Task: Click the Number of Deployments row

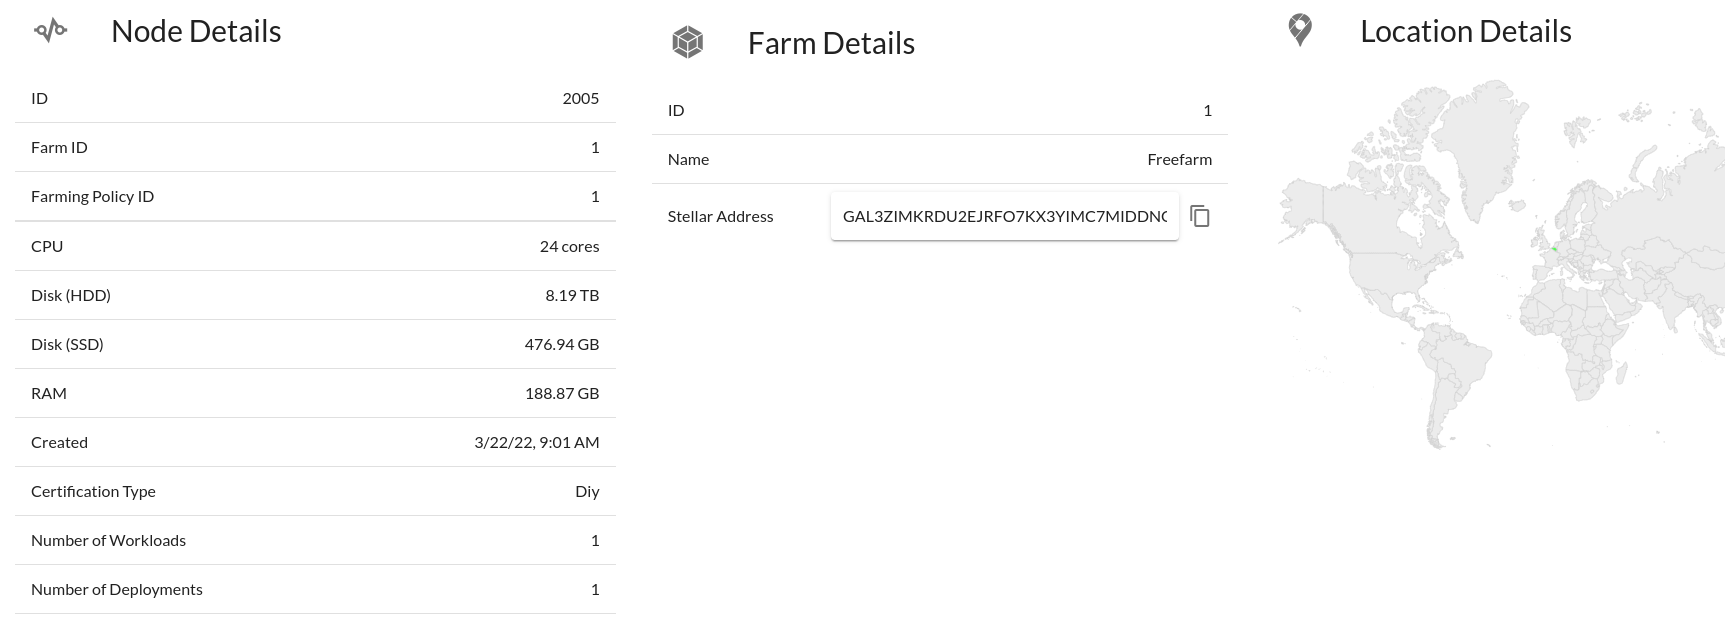Action: click(x=315, y=589)
